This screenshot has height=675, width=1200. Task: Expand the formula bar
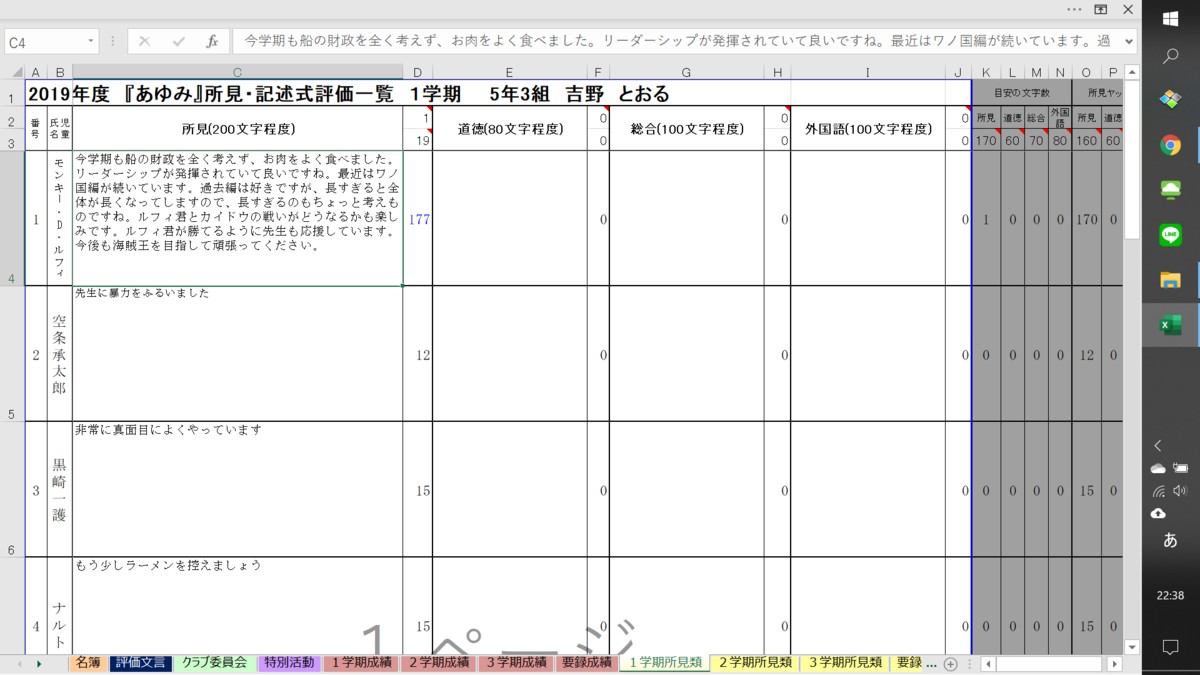click(1129, 42)
